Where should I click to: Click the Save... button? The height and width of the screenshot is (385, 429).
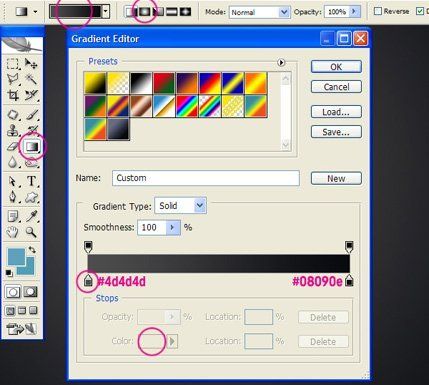(336, 132)
